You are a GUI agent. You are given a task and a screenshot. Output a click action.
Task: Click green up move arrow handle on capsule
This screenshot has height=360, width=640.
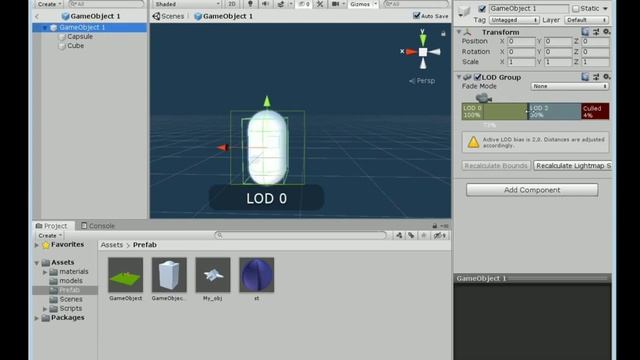(x=267, y=102)
